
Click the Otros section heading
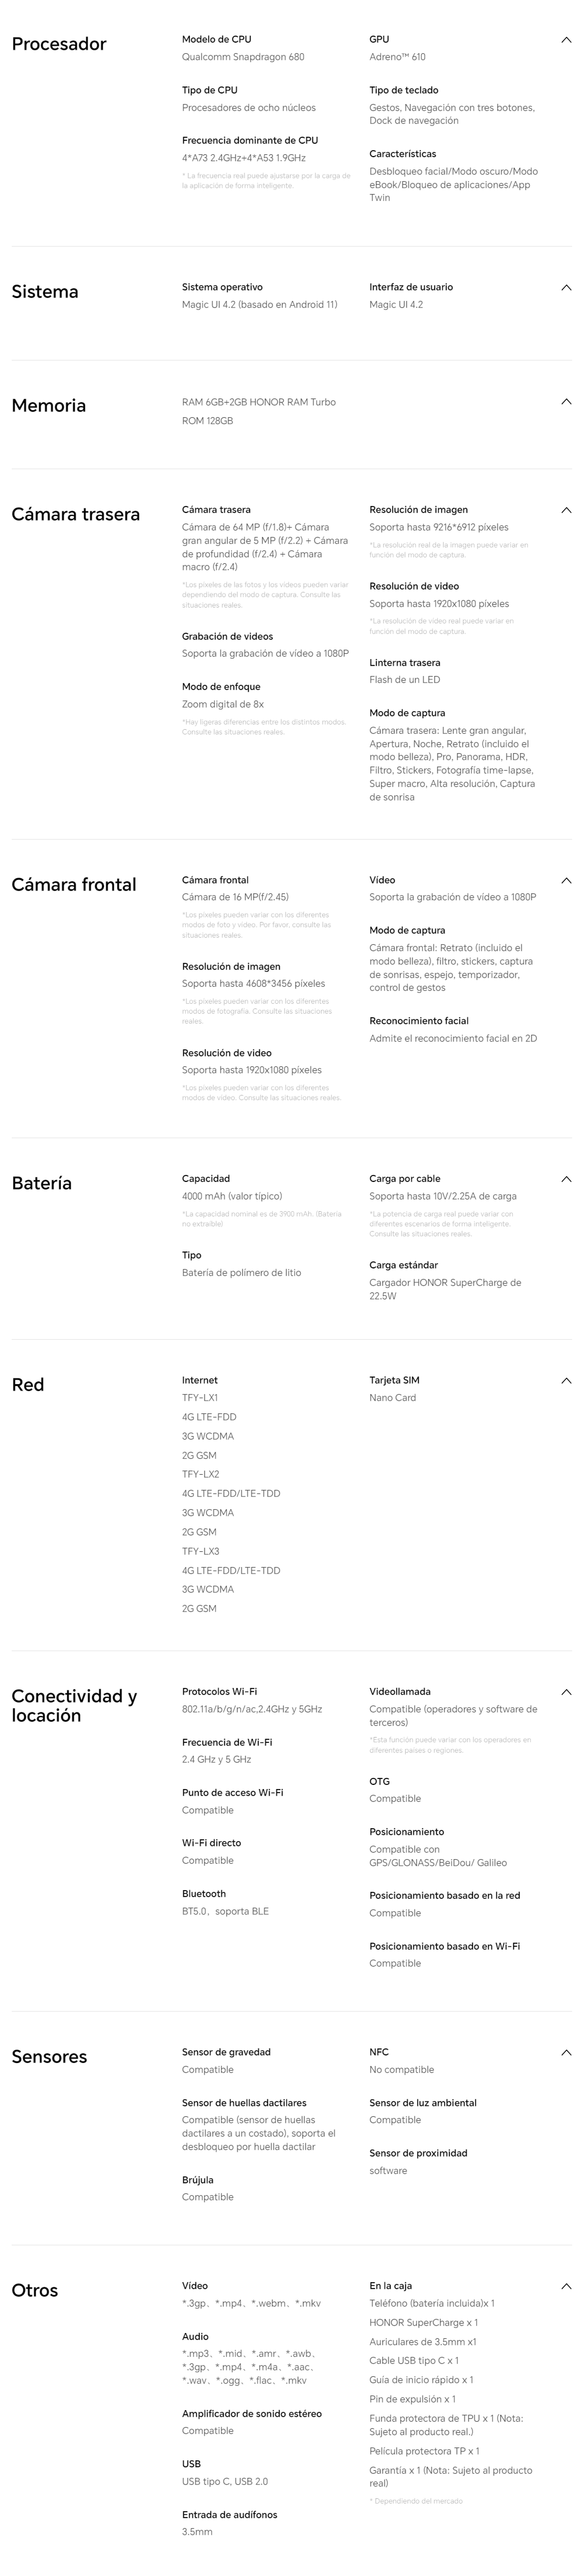coord(35,2291)
